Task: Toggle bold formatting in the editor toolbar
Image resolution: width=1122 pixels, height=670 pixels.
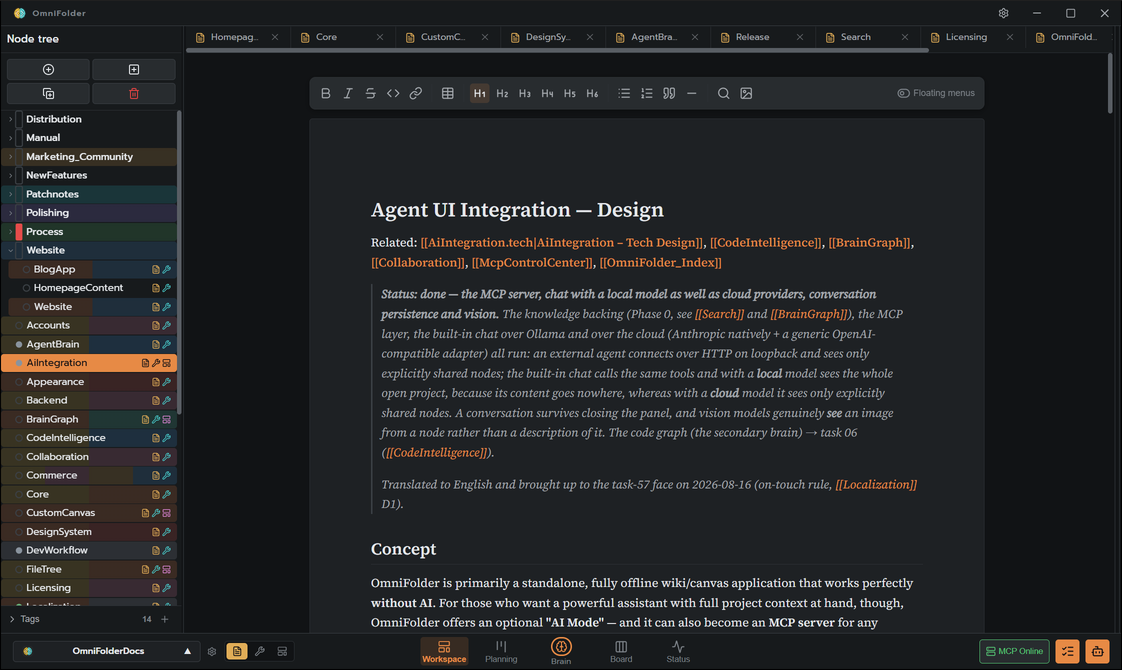Action: [x=326, y=93]
